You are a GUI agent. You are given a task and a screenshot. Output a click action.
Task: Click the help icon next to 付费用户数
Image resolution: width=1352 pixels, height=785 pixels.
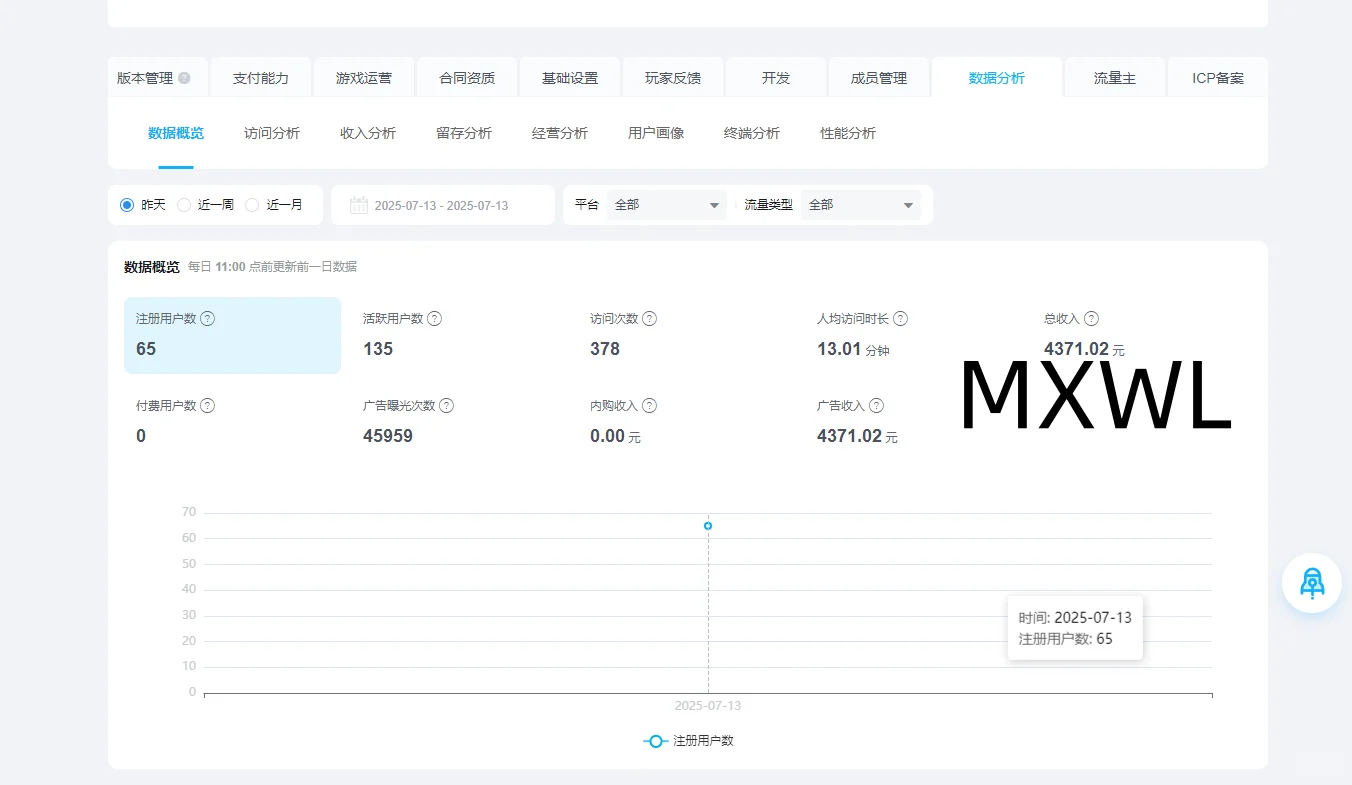coord(208,406)
